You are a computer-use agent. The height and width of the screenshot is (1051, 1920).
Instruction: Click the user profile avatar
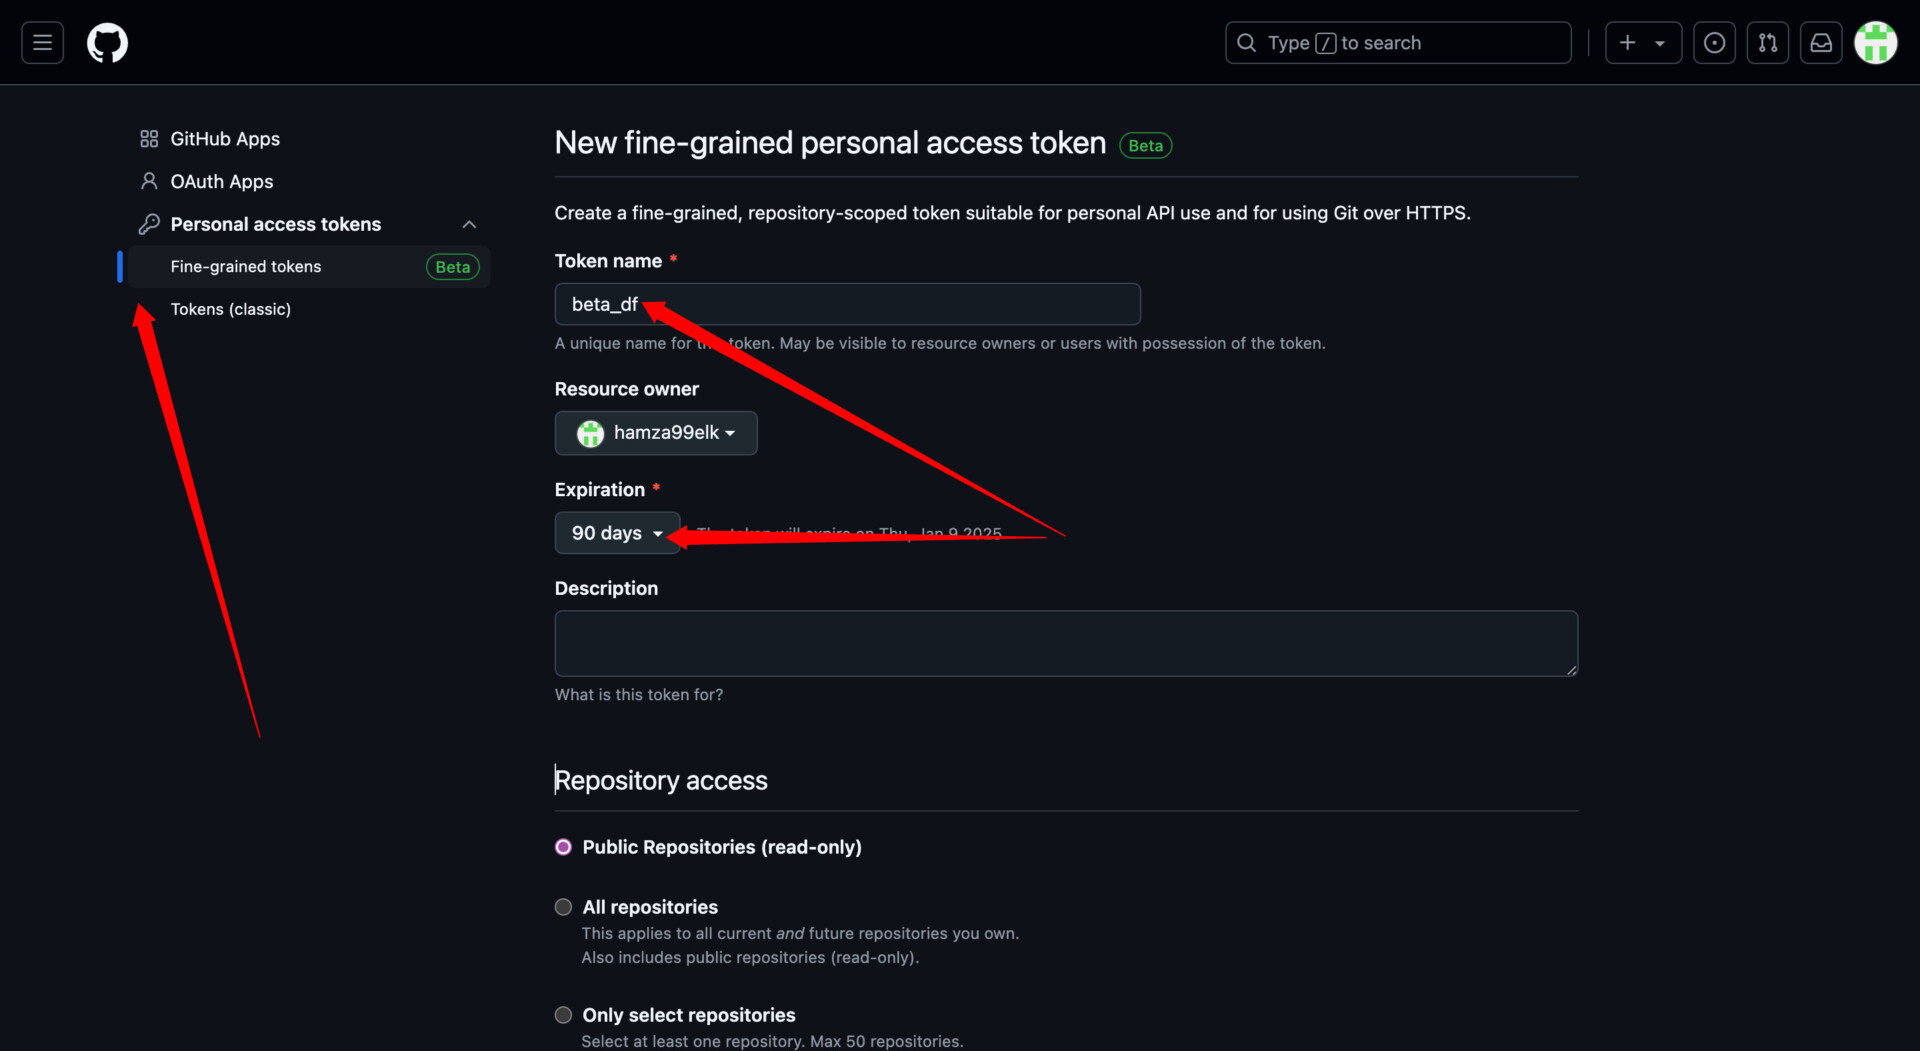point(1875,43)
